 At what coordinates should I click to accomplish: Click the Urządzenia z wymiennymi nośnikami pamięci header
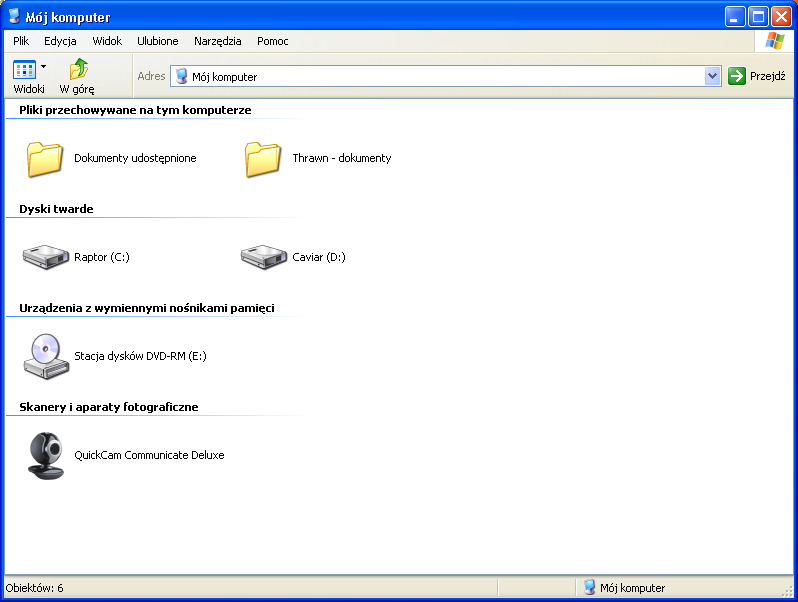(x=147, y=308)
